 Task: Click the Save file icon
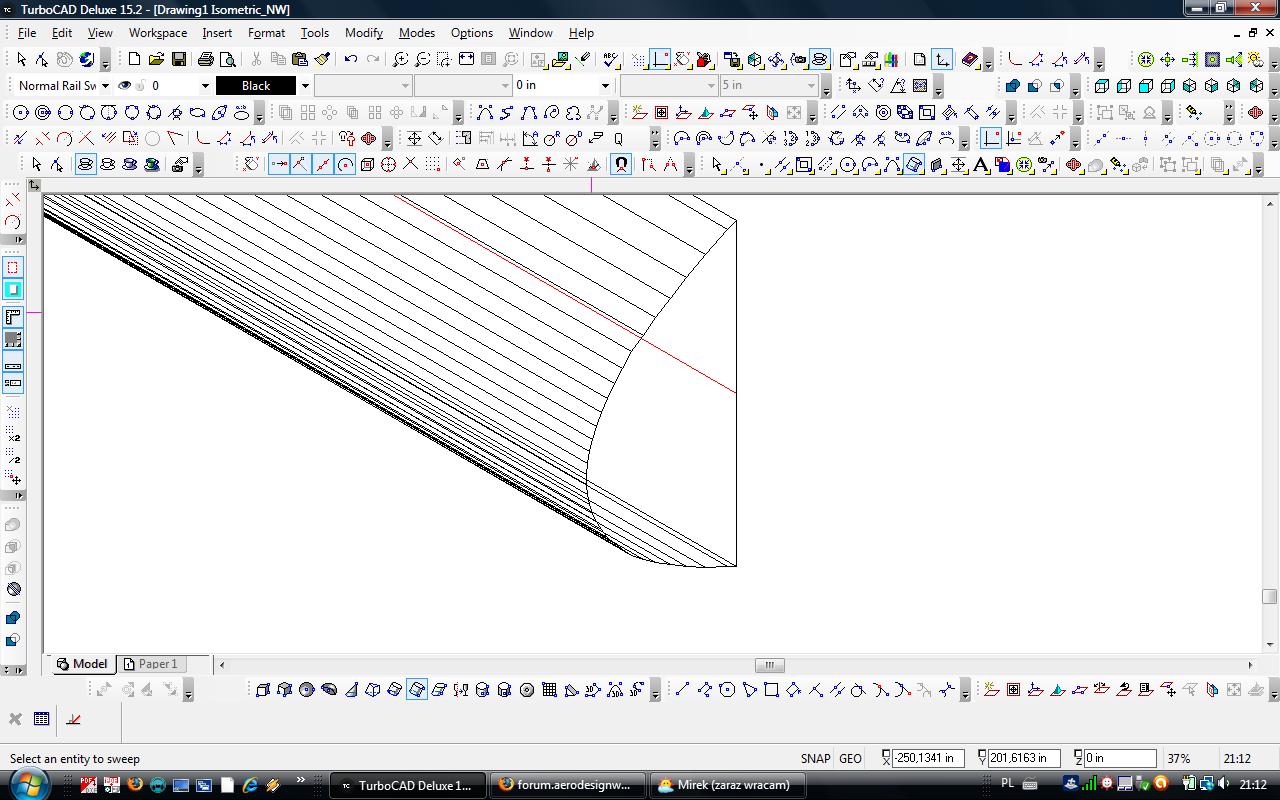[x=179, y=60]
